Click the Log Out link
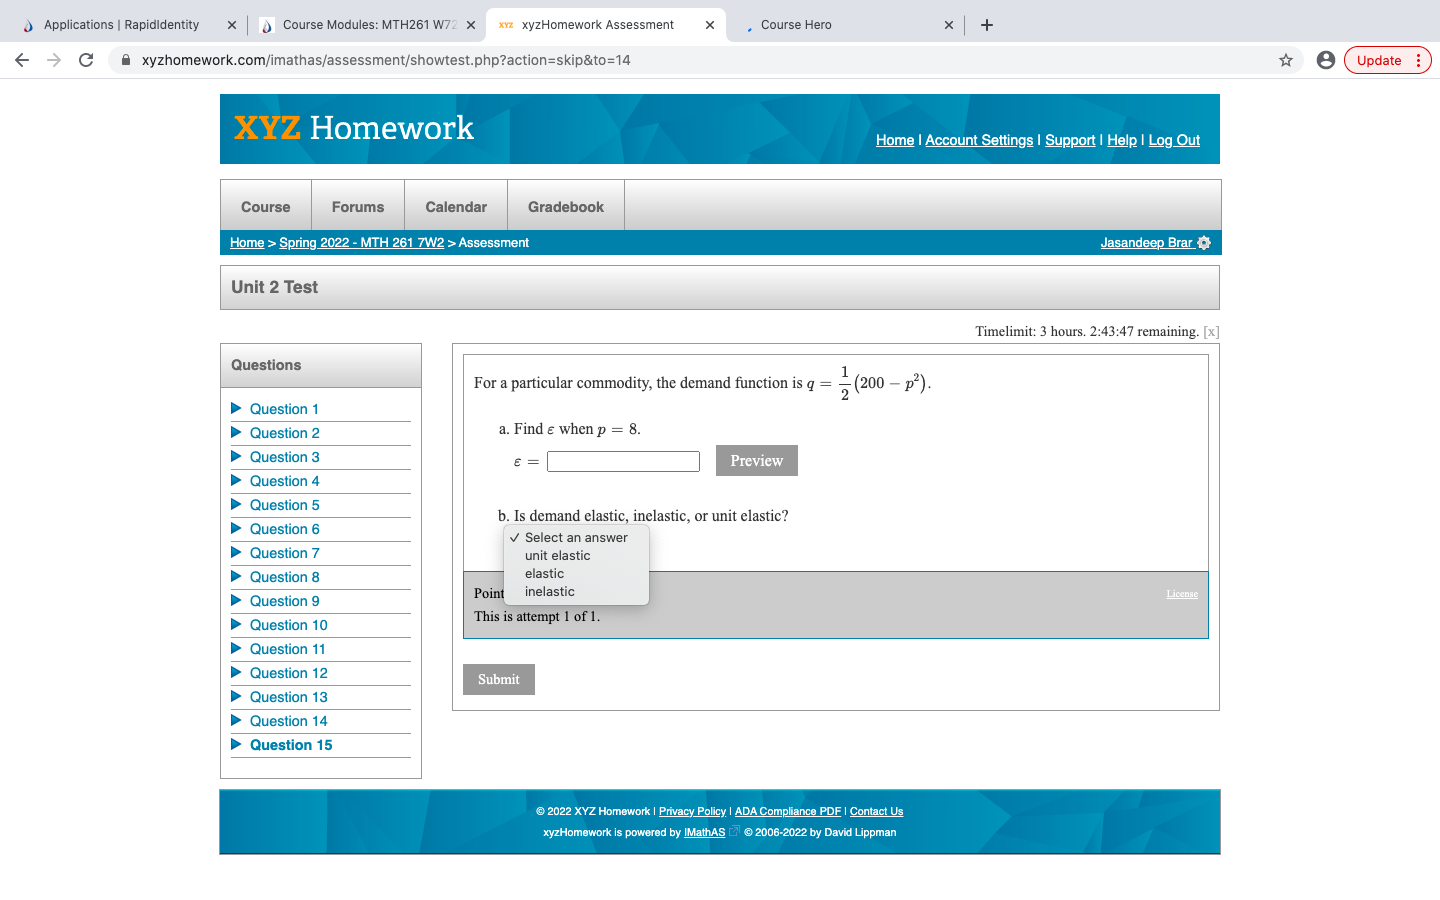Screen dimensions: 1440x900 click(1173, 140)
